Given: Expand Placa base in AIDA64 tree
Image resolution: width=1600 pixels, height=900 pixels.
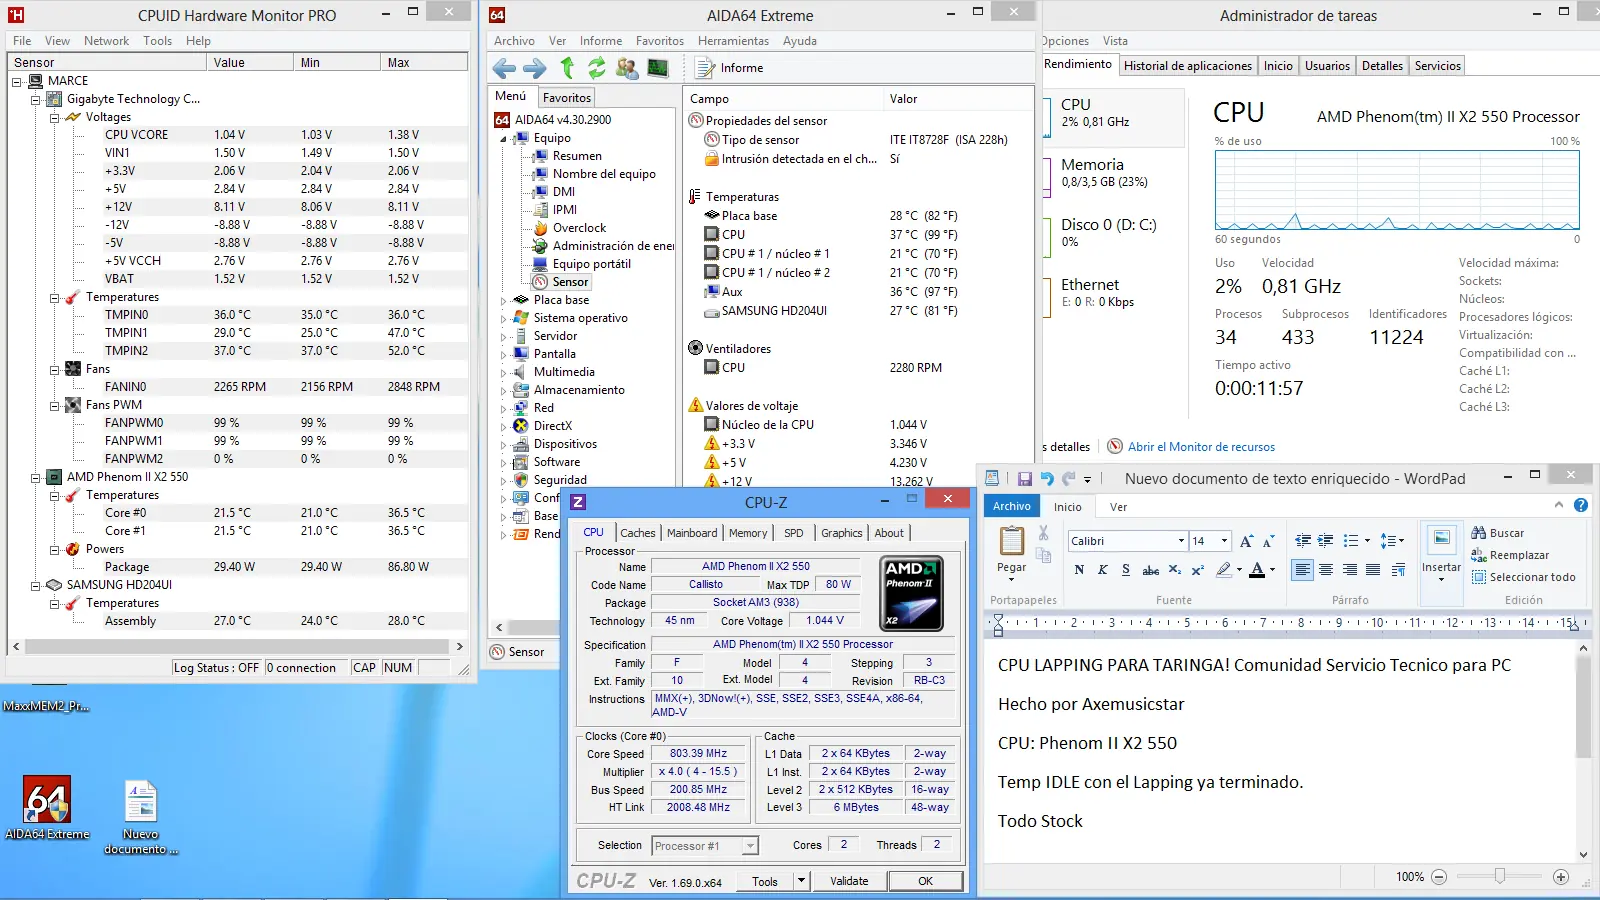Looking at the screenshot, I should [504, 300].
